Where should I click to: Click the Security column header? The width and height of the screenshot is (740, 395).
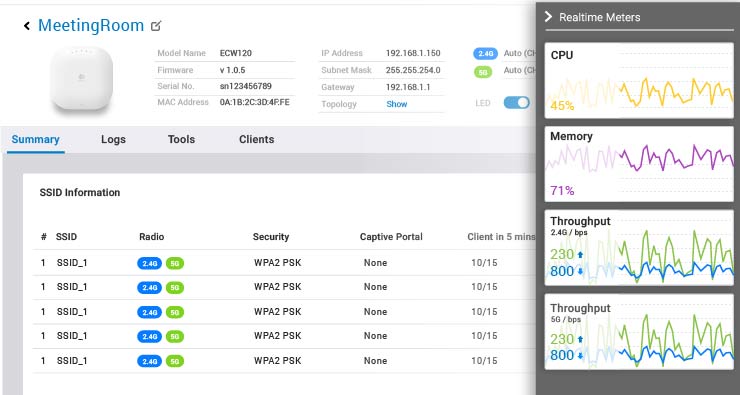point(271,237)
